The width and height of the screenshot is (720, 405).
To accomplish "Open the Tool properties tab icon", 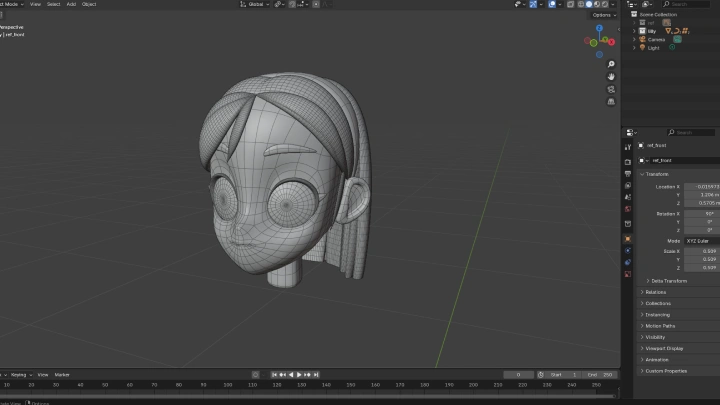I will click(628, 147).
